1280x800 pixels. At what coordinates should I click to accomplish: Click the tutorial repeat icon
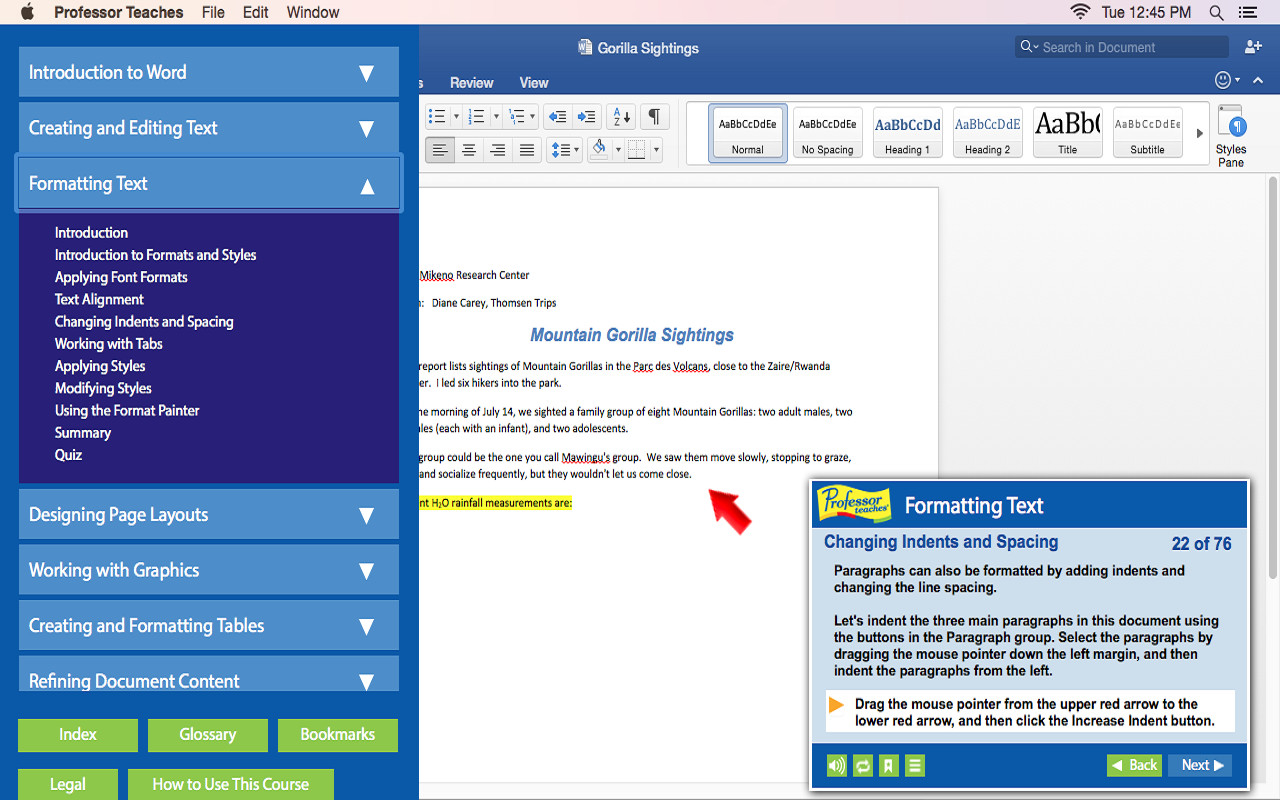pyautogui.click(x=862, y=766)
